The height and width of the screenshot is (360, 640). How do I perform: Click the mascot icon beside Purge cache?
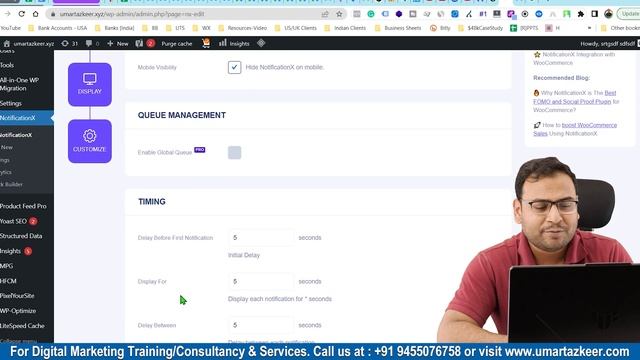(x=206, y=43)
